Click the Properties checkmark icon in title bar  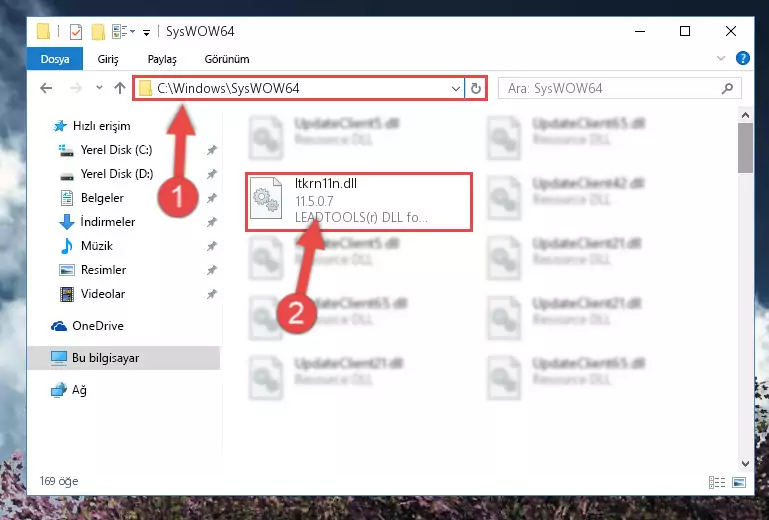(76, 32)
